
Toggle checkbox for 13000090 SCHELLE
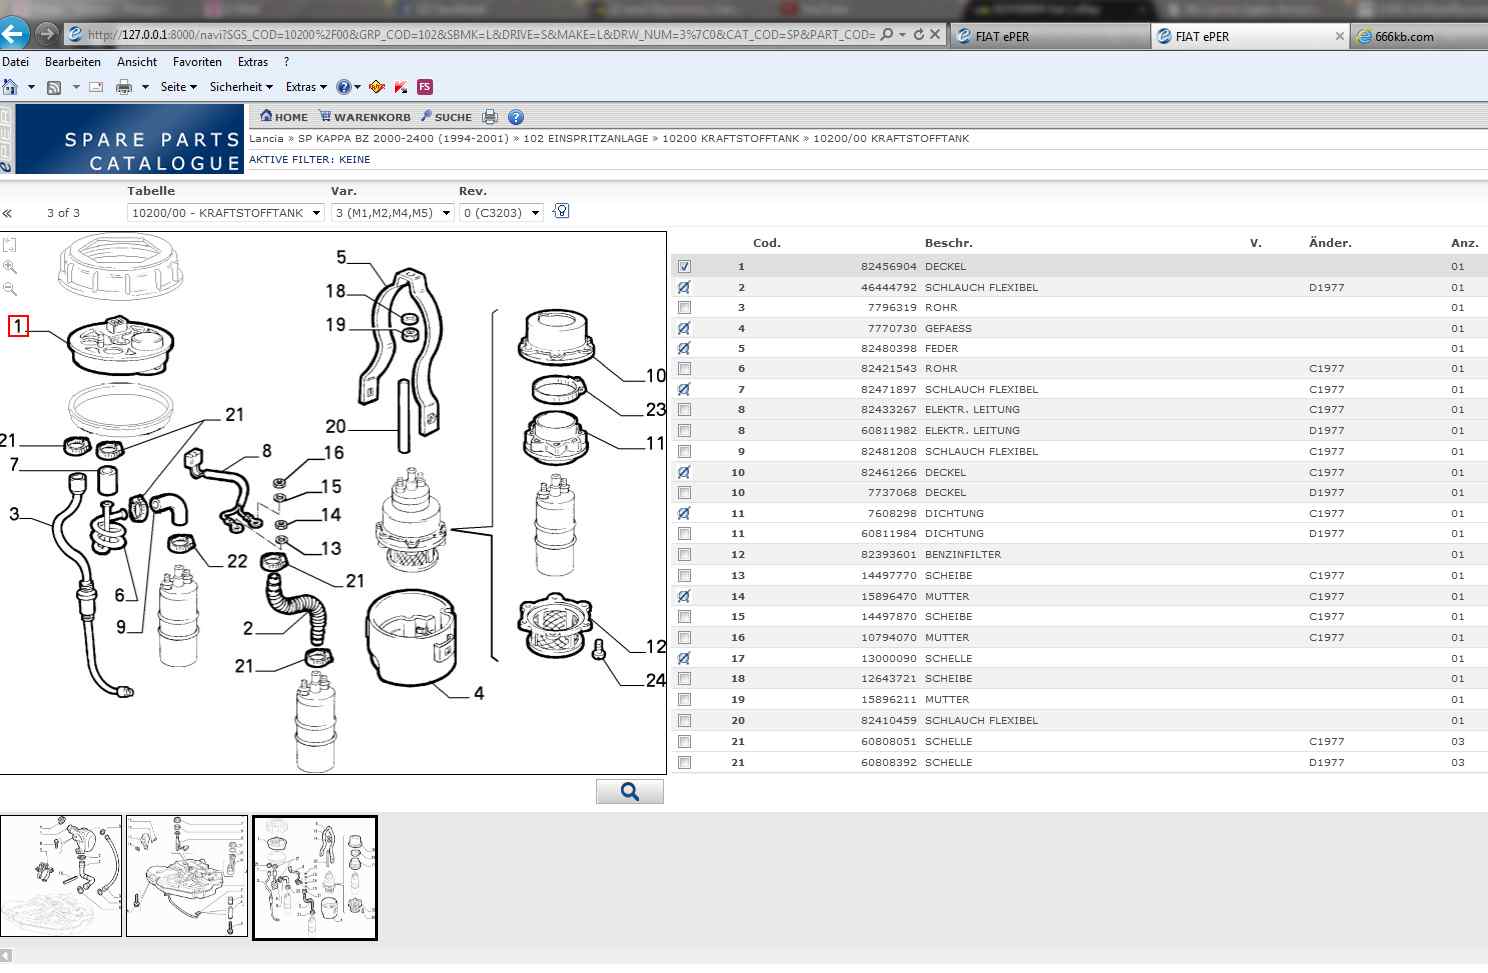[684, 658]
